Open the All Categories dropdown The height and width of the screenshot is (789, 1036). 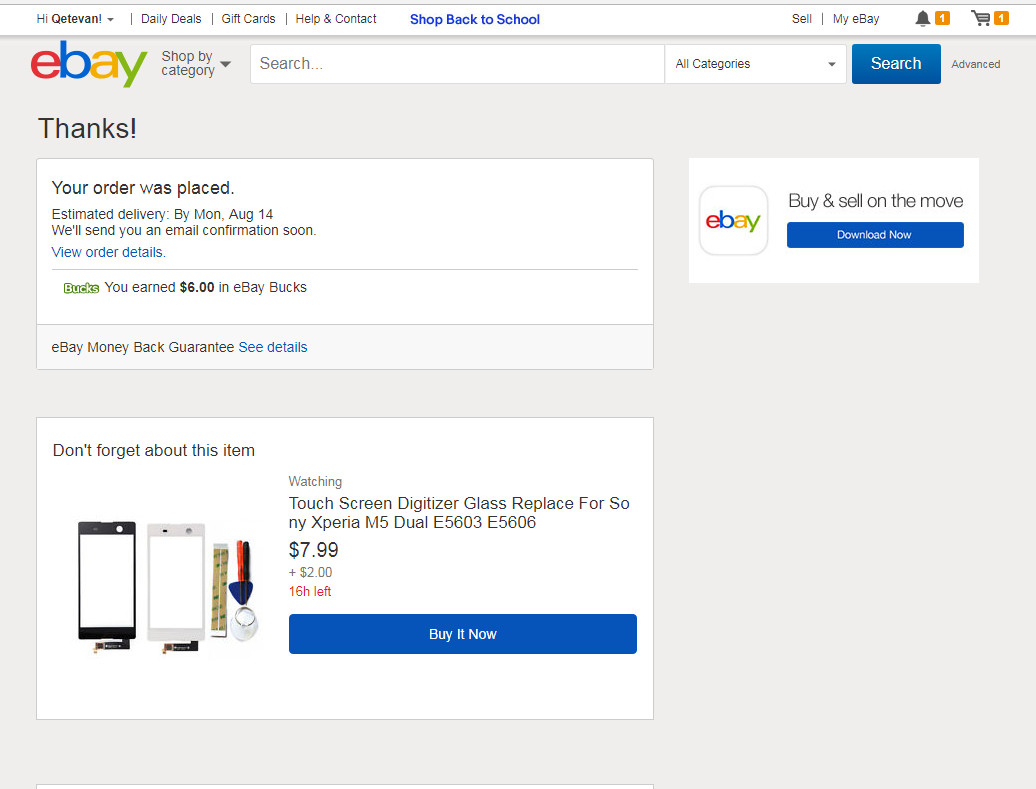point(756,64)
